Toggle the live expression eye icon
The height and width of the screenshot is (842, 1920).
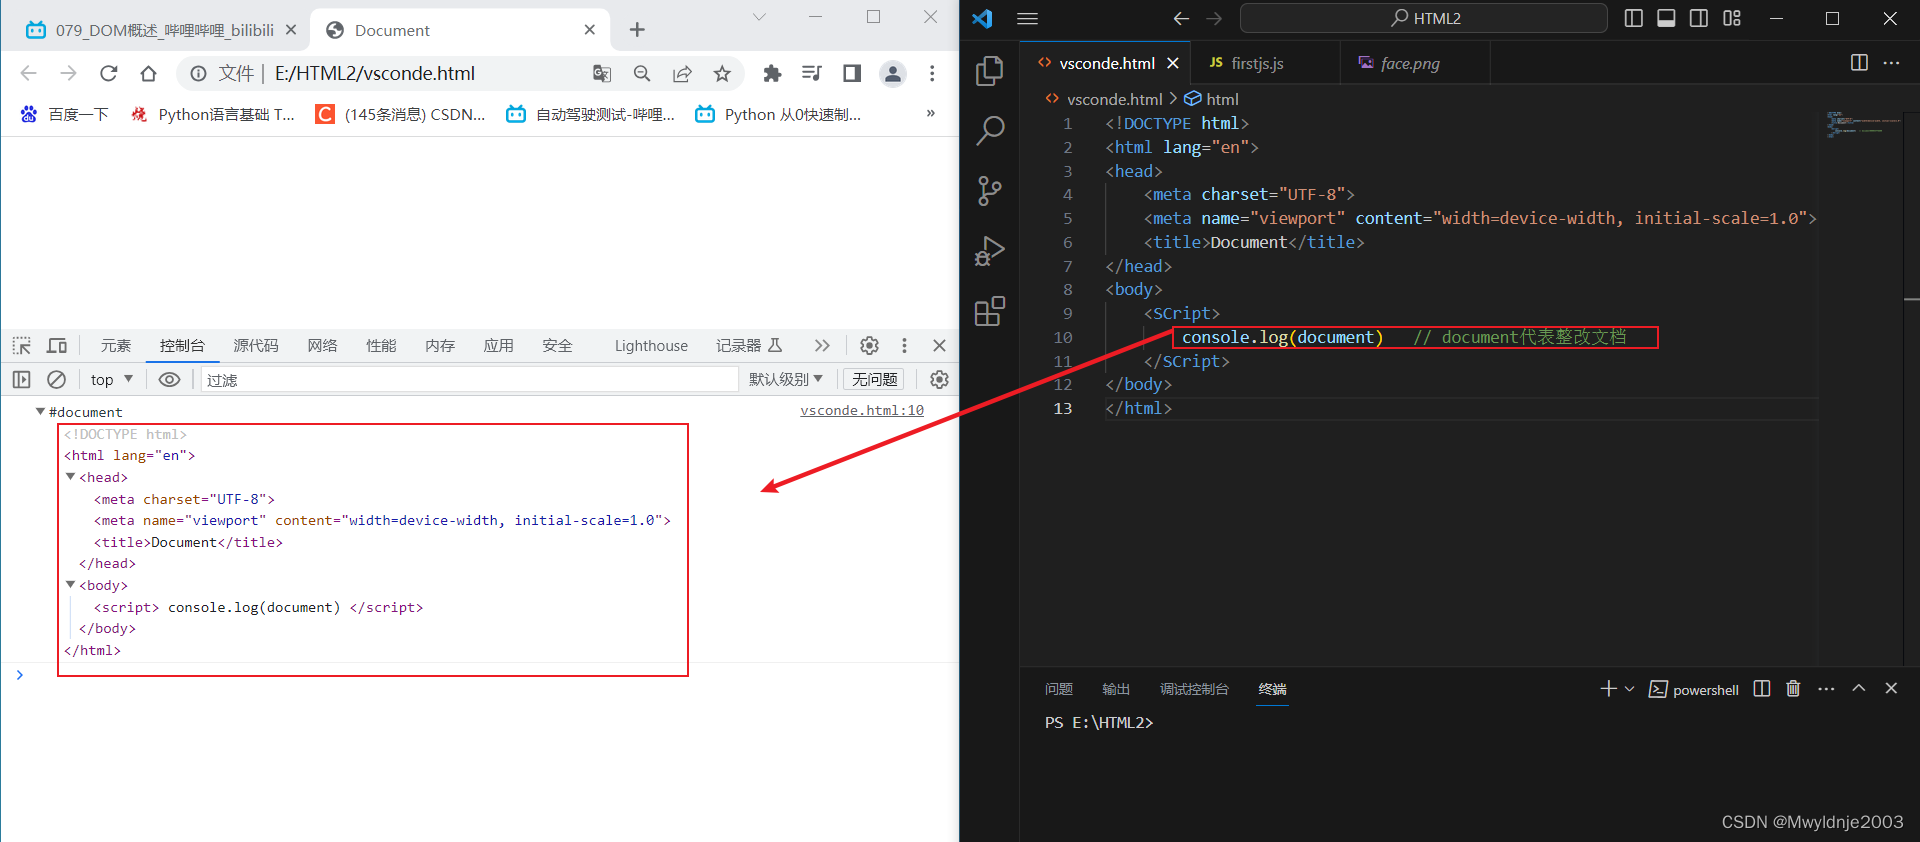coord(170,379)
